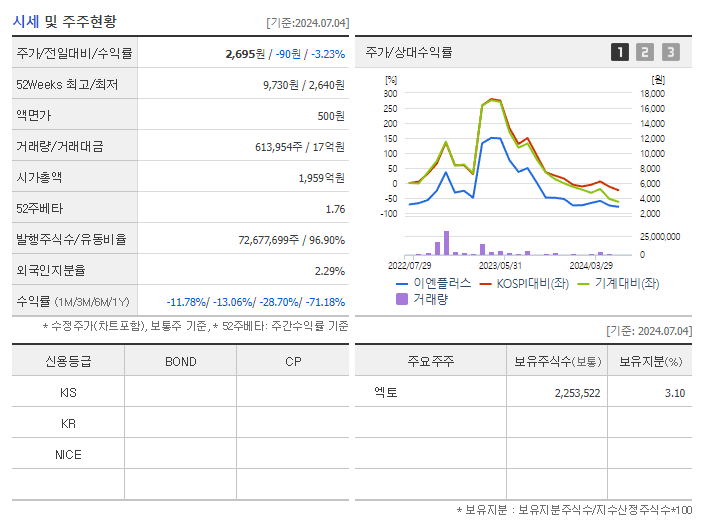Select the 시가총액 row label
Viewport: 702px width, 525px height.
coord(39,177)
